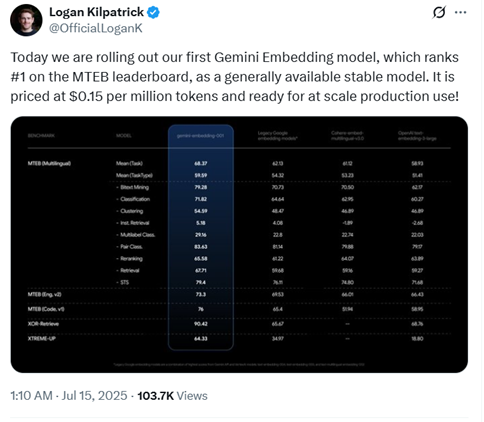Click the highlighted gemini-embedding-001 column header
The image size is (484, 422).
point(200,136)
